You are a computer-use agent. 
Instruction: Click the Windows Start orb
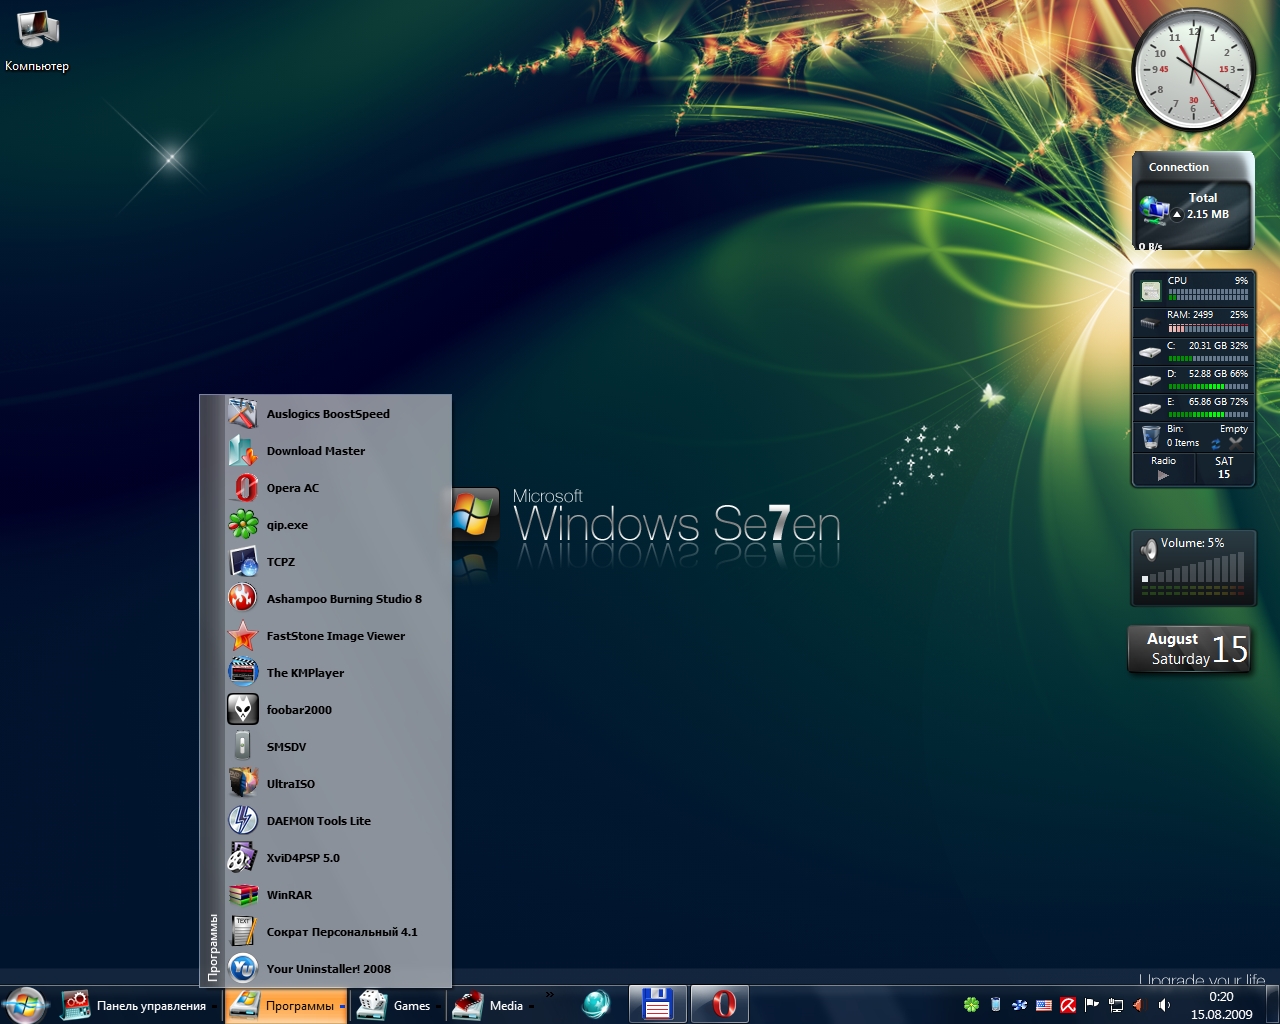click(x=24, y=1005)
